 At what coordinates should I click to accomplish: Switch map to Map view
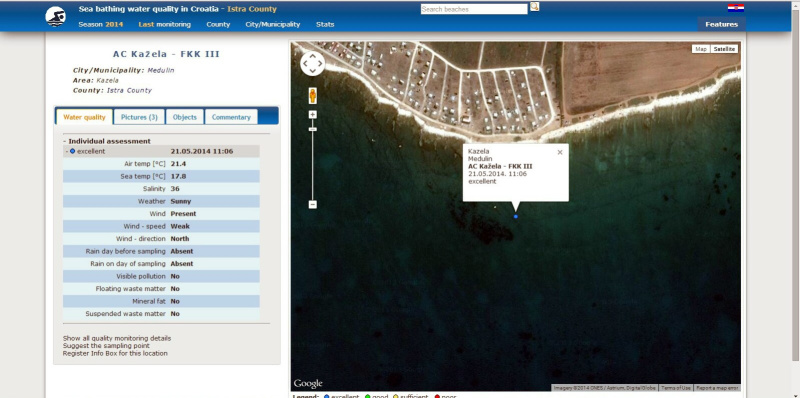[x=701, y=49]
